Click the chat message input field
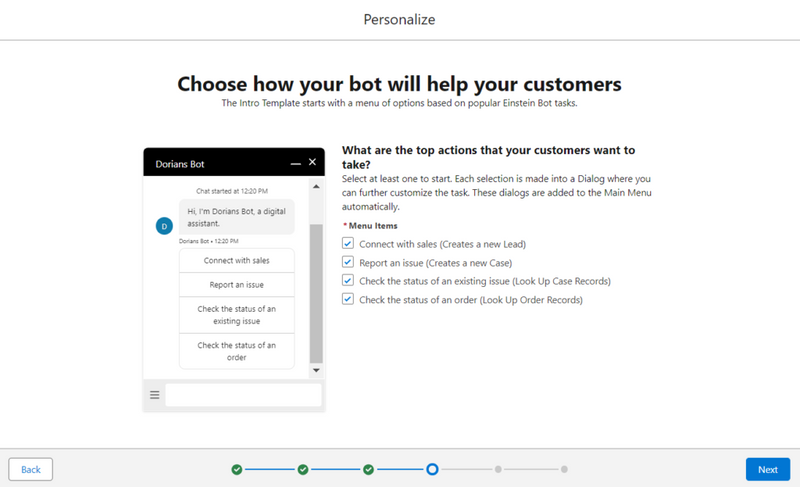The width and height of the screenshot is (800, 487). pos(243,395)
